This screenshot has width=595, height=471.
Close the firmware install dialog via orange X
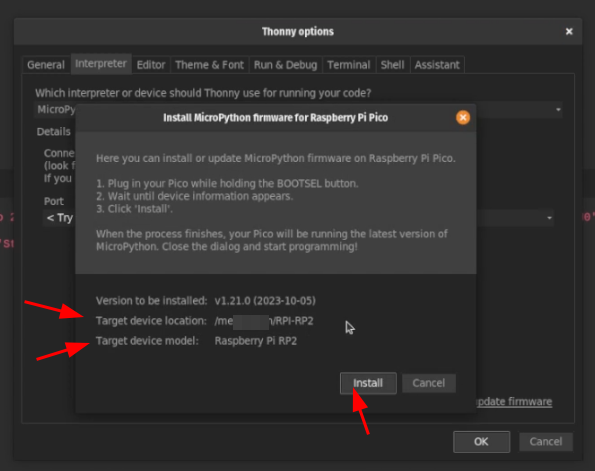click(x=463, y=118)
